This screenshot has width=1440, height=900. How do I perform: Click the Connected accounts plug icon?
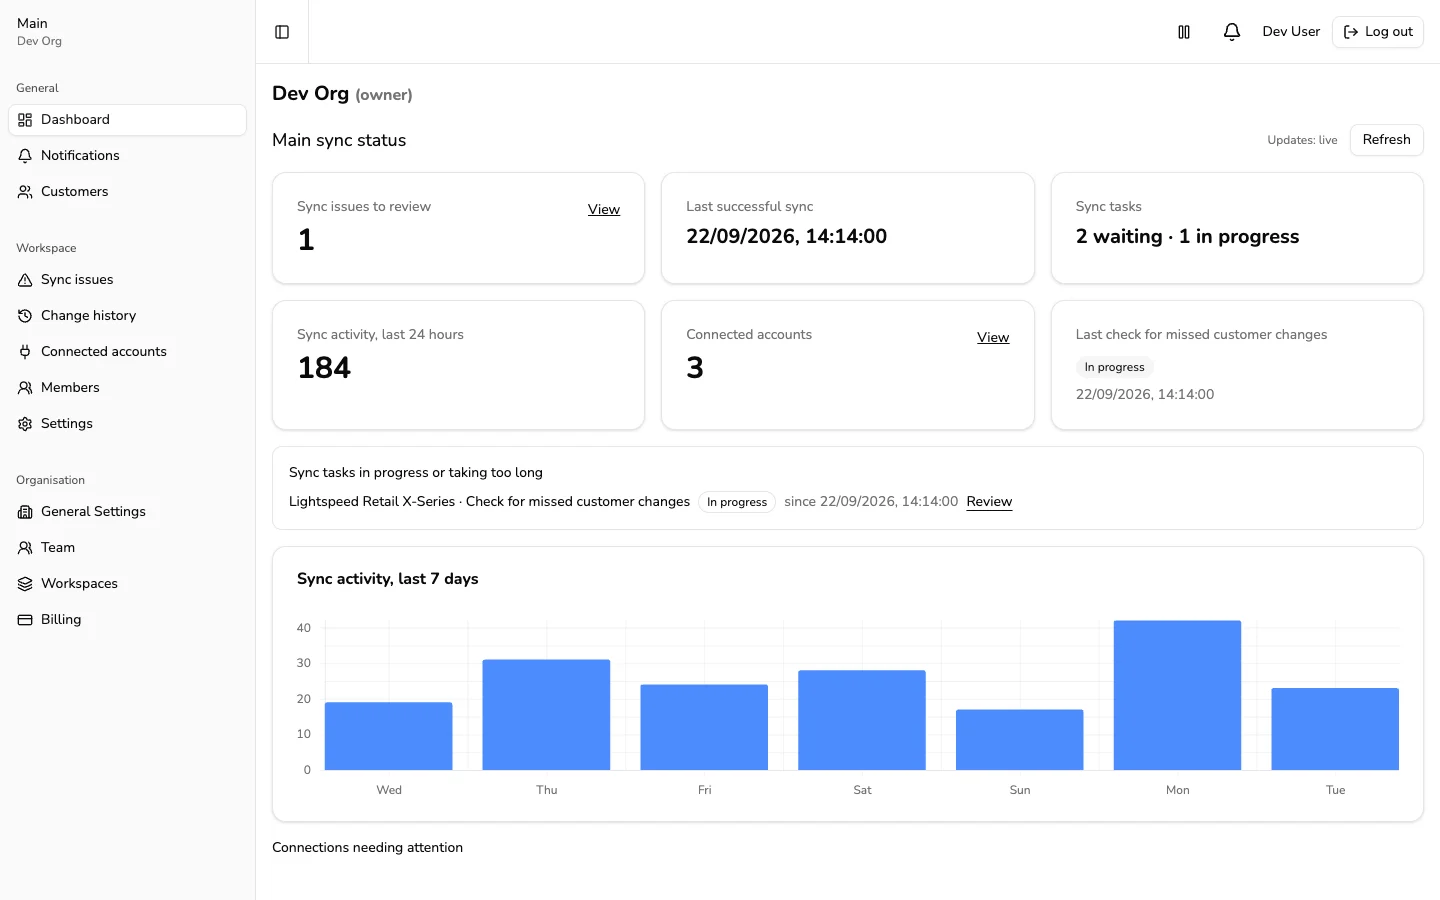25,352
